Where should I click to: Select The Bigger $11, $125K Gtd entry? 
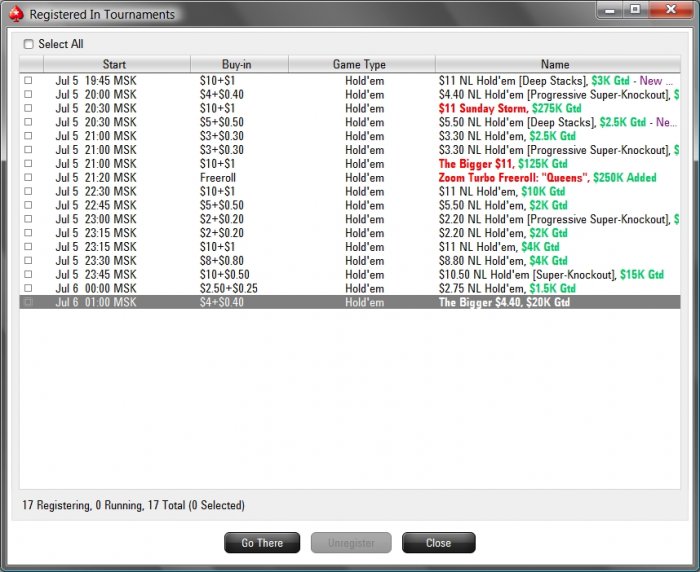pyautogui.click(x=503, y=163)
